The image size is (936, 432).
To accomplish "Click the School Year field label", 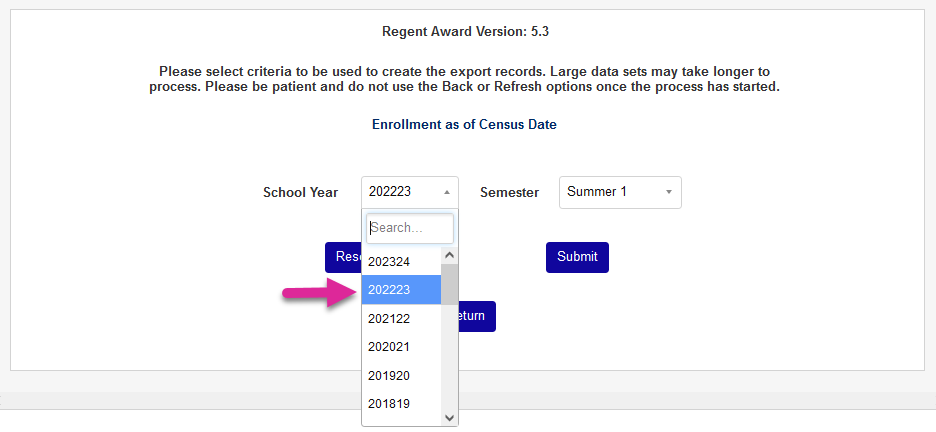I will pos(300,192).
